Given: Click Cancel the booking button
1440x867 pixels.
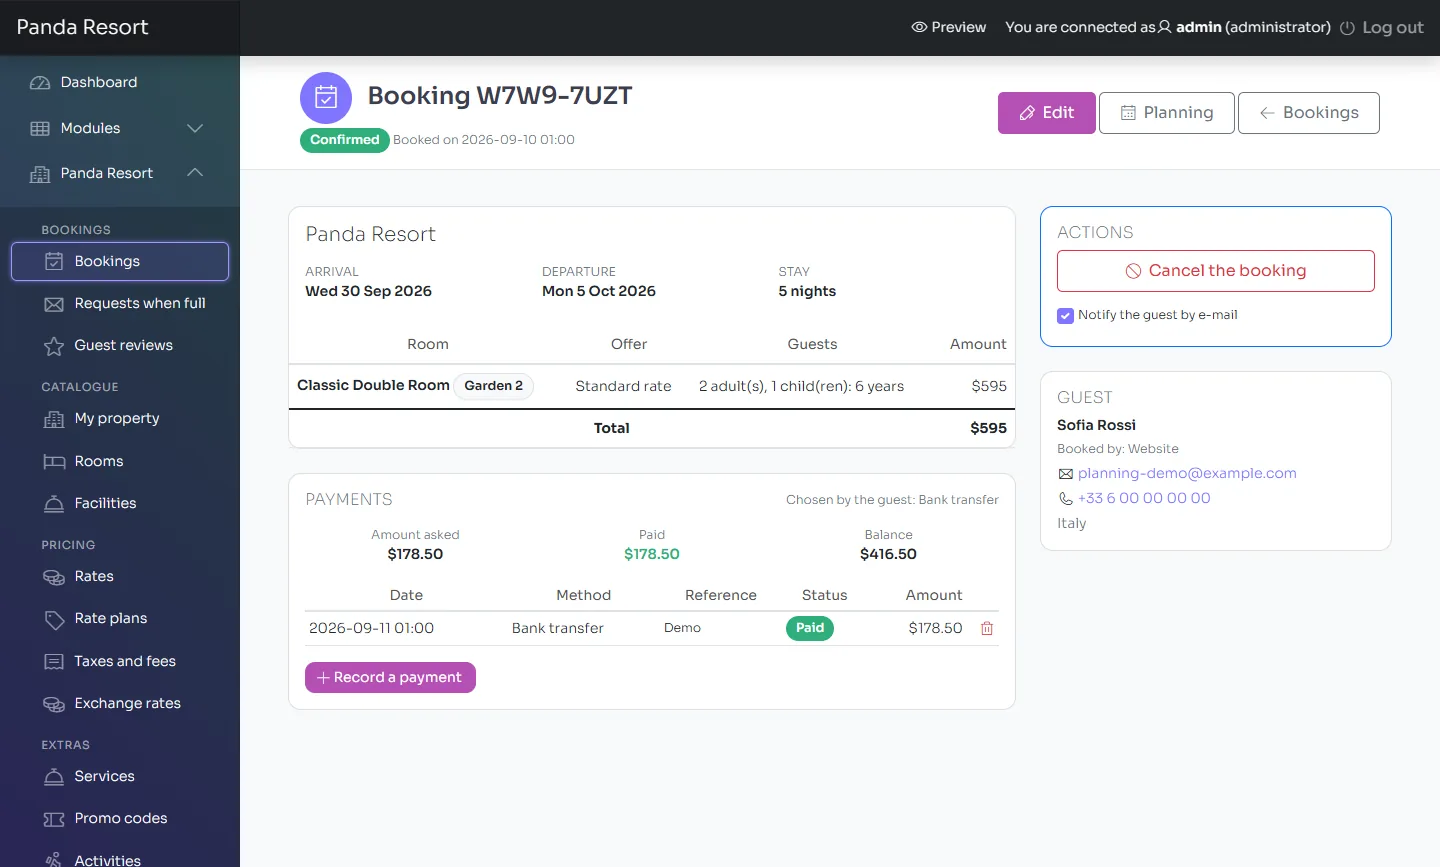Looking at the screenshot, I should (1216, 271).
